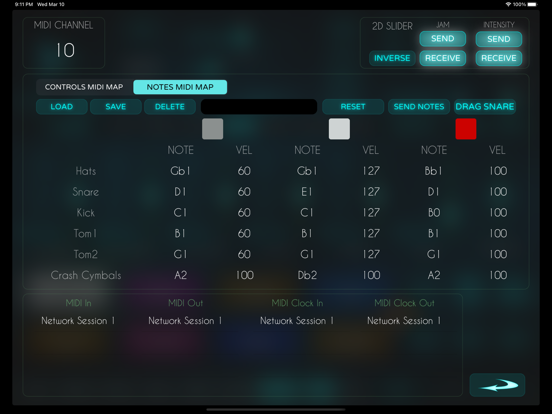Tap the back arrow icon
This screenshot has height=414, width=552.
click(x=497, y=385)
